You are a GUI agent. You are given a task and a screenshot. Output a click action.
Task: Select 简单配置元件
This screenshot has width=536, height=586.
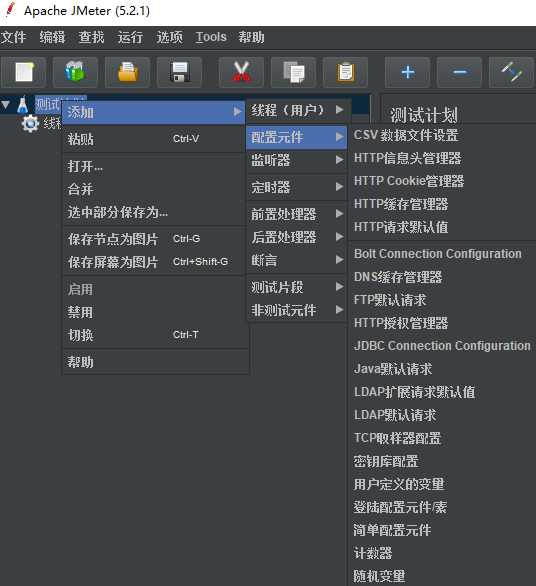392,530
